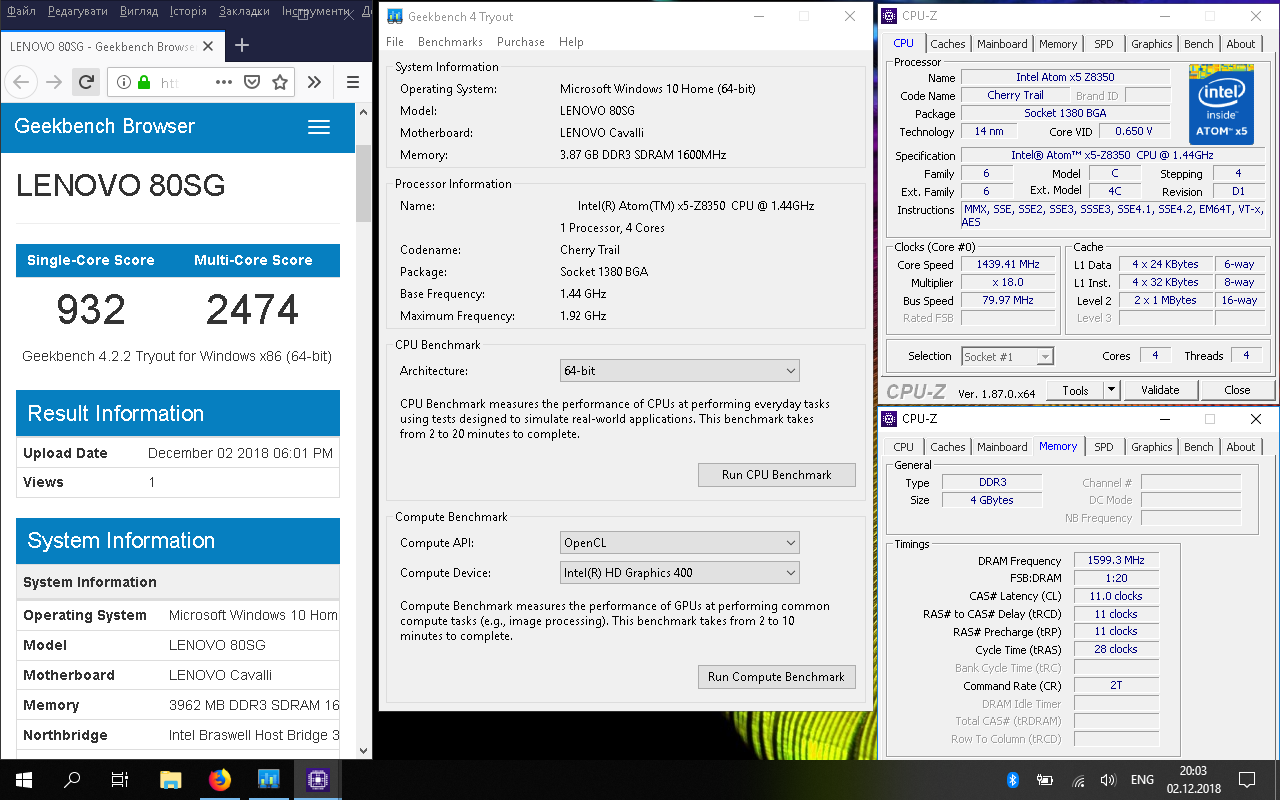Expand the Tools dropdown arrow

point(1111,390)
